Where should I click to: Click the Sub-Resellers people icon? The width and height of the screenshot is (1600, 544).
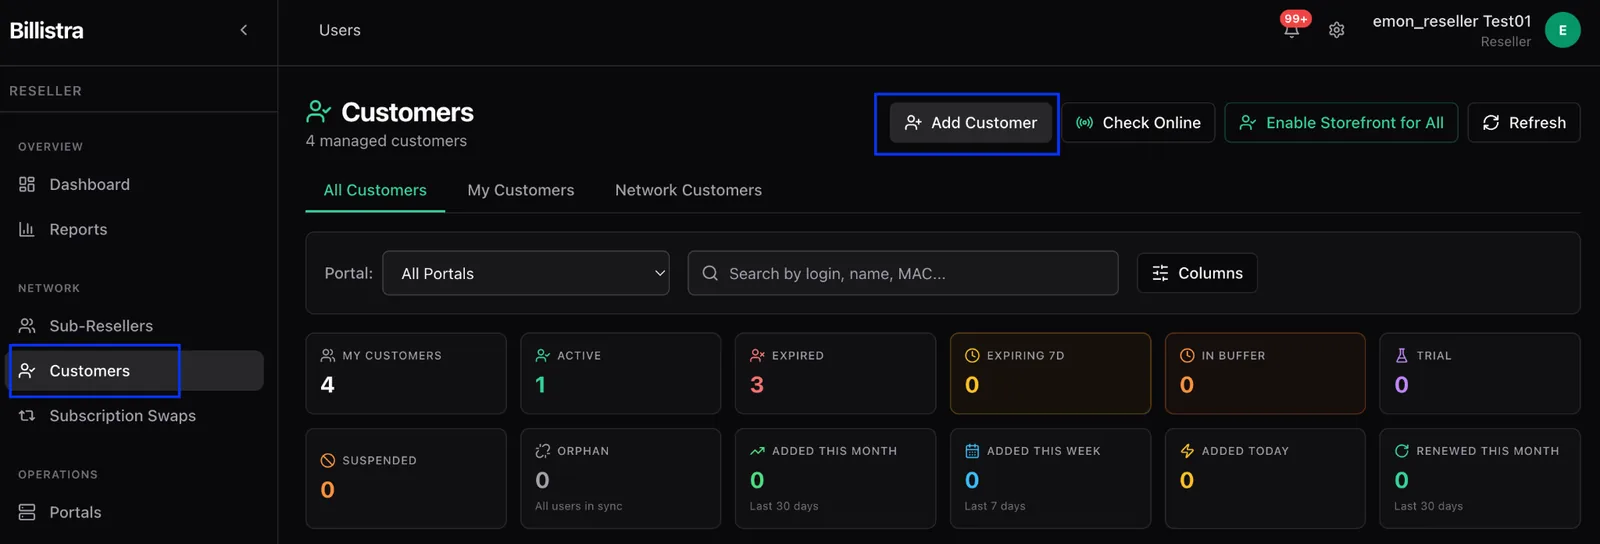(27, 326)
